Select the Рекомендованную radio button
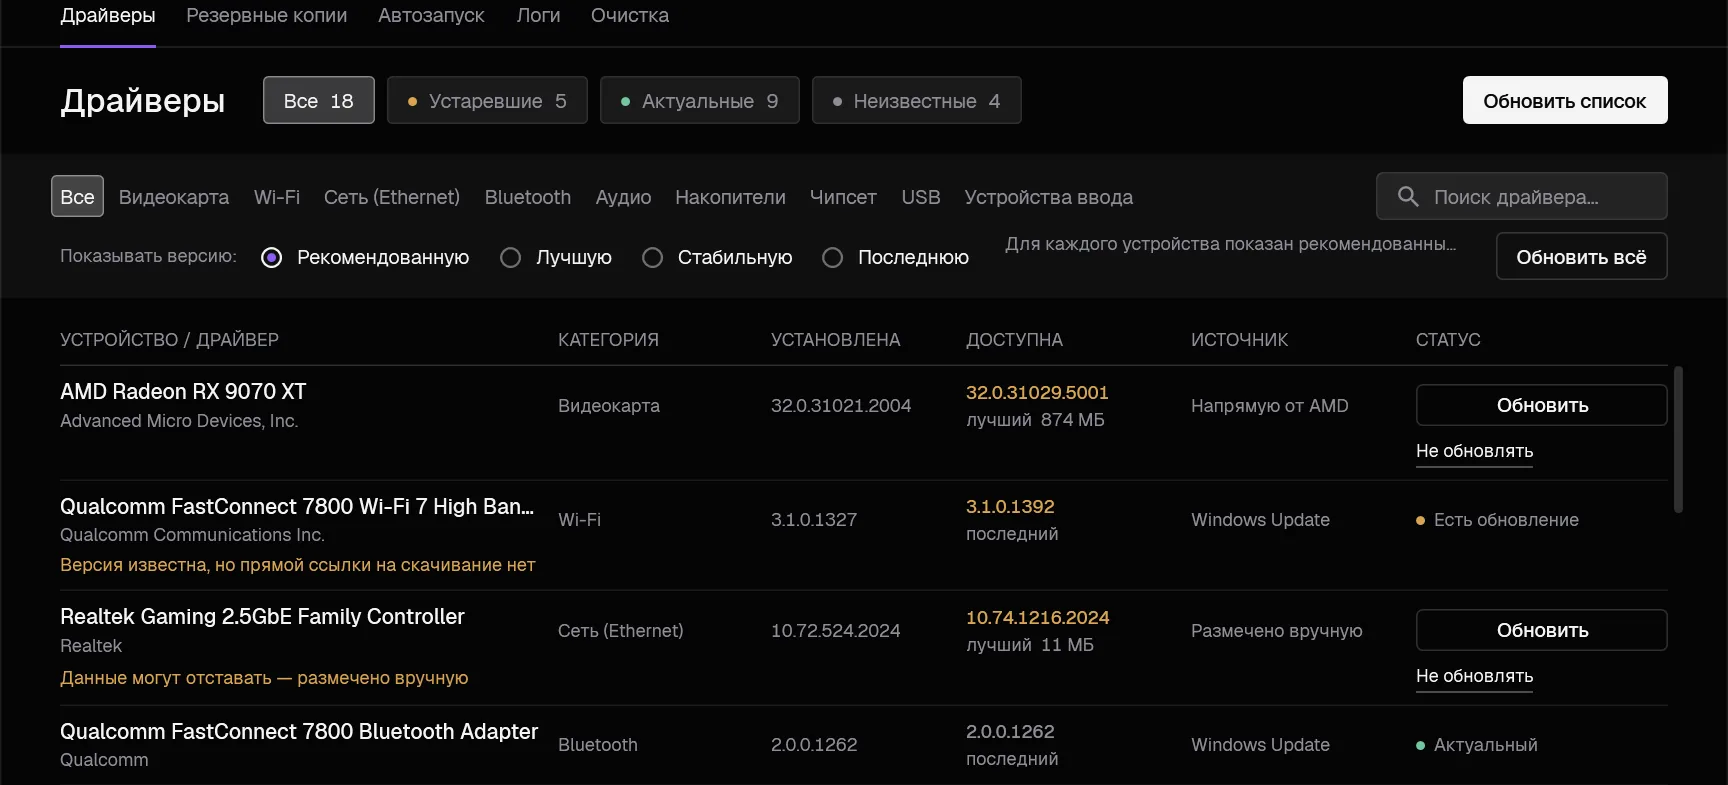 point(271,258)
